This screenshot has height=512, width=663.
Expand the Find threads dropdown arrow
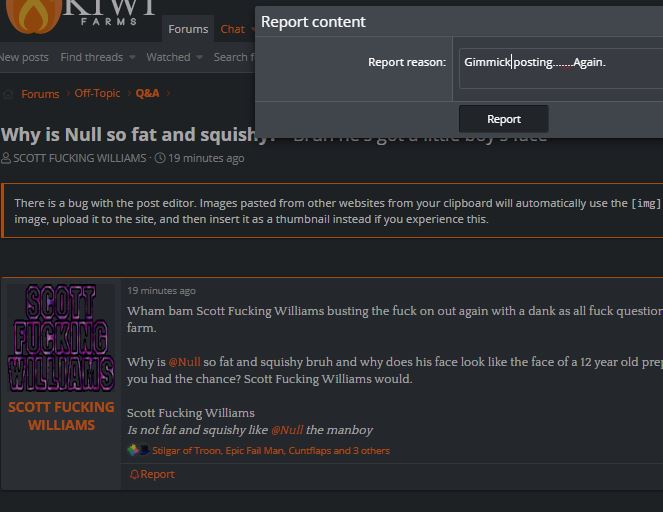(x=132, y=57)
